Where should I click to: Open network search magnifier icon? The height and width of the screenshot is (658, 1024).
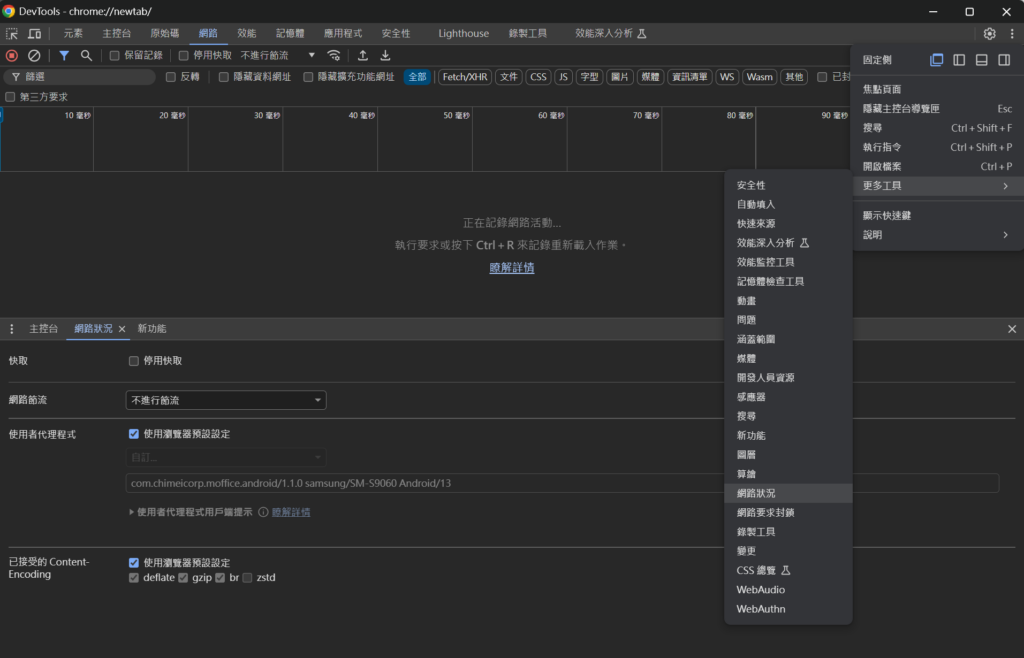(86, 55)
